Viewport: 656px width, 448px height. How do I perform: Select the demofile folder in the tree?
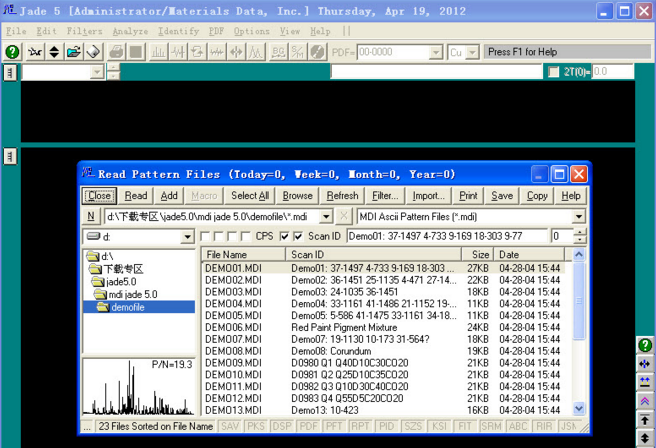pyautogui.click(x=139, y=307)
